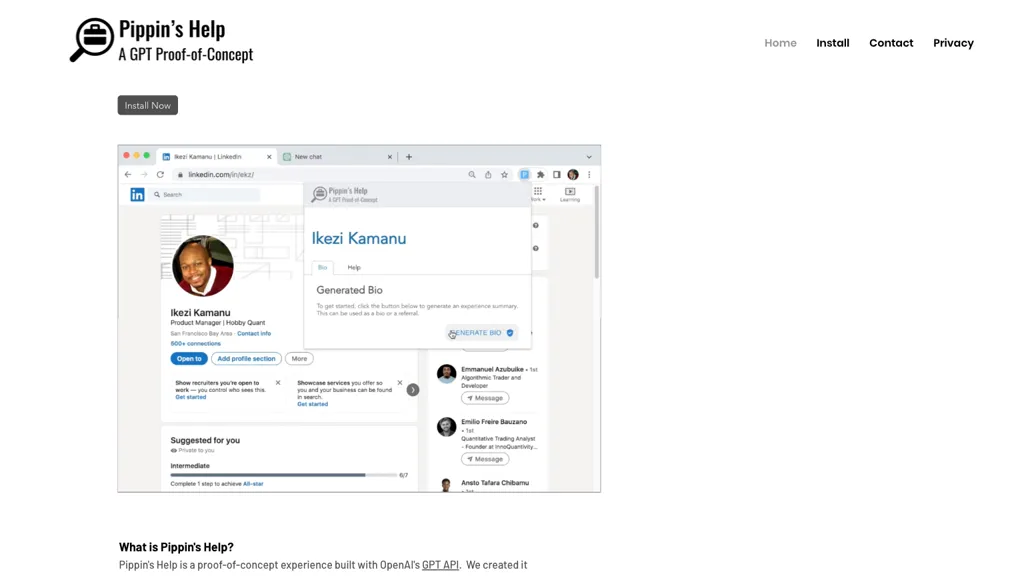
Task: Click the browser forward arrow
Action: pyautogui.click(x=144, y=174)
